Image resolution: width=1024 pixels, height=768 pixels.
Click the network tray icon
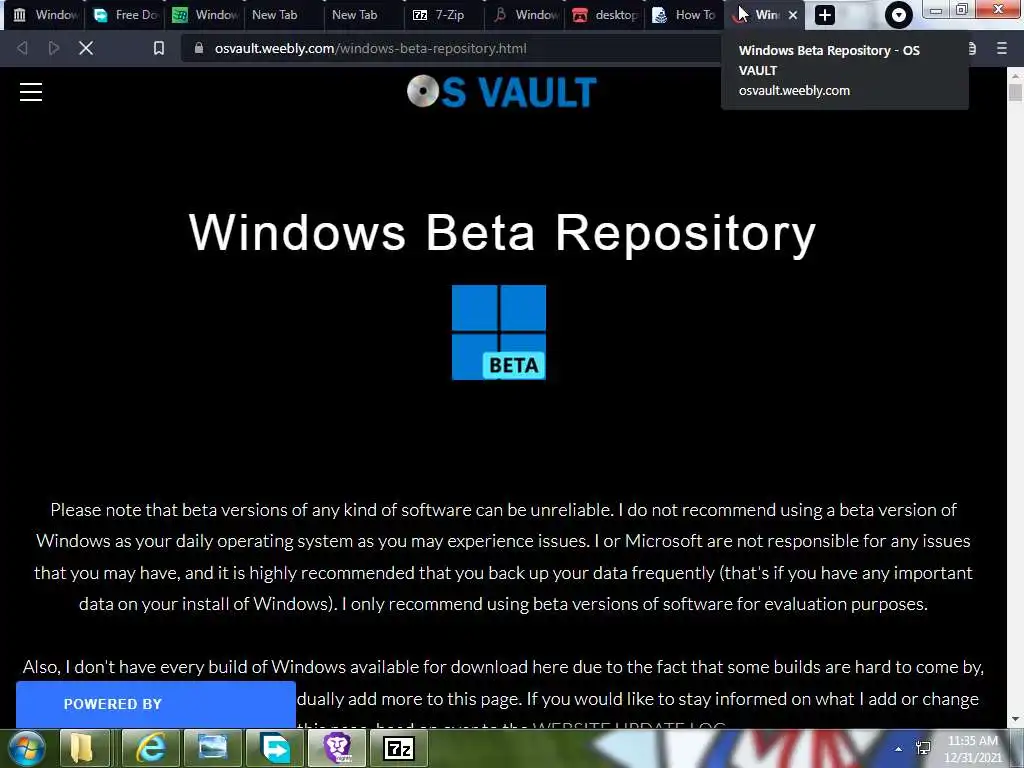(x=923, y=748)
